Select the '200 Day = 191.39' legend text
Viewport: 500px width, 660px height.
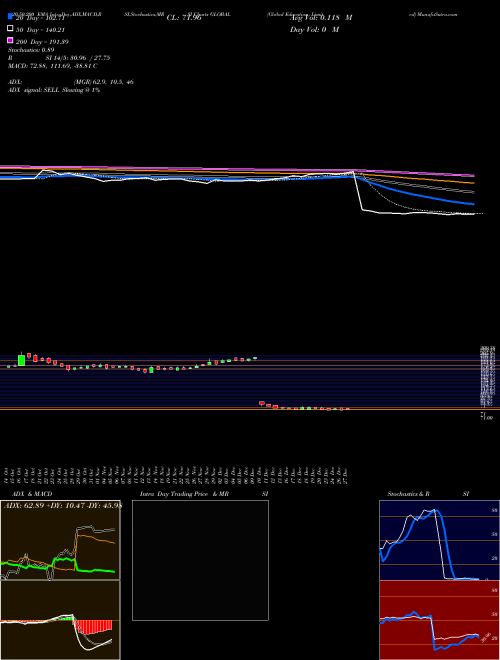[42, 42]
